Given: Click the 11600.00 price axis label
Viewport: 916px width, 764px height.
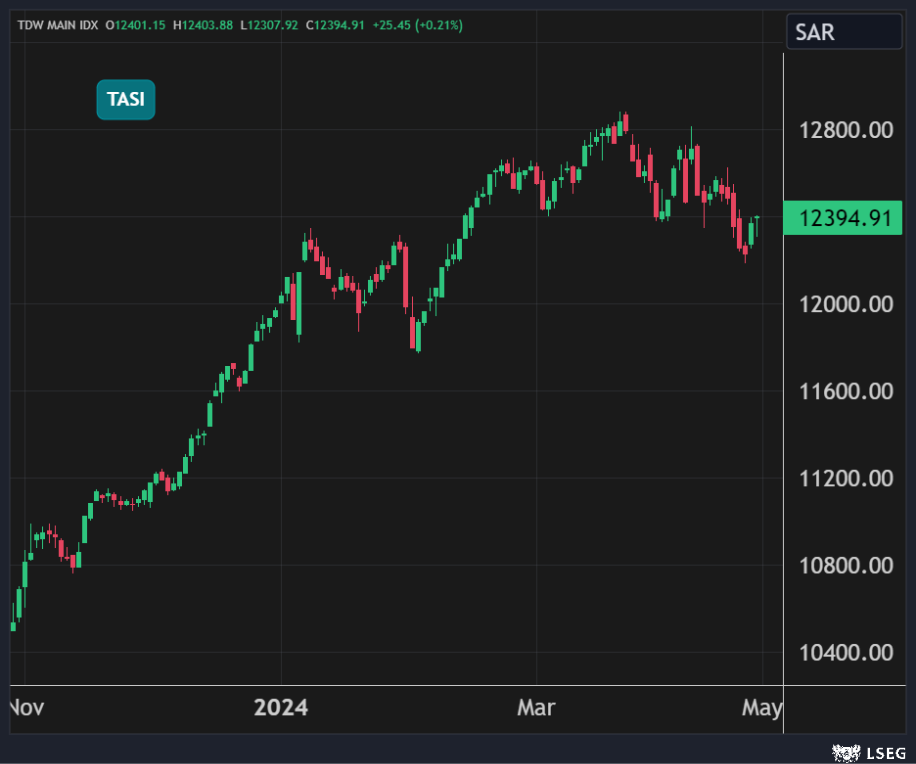Looking at the screenshot, I should [848, 391].
